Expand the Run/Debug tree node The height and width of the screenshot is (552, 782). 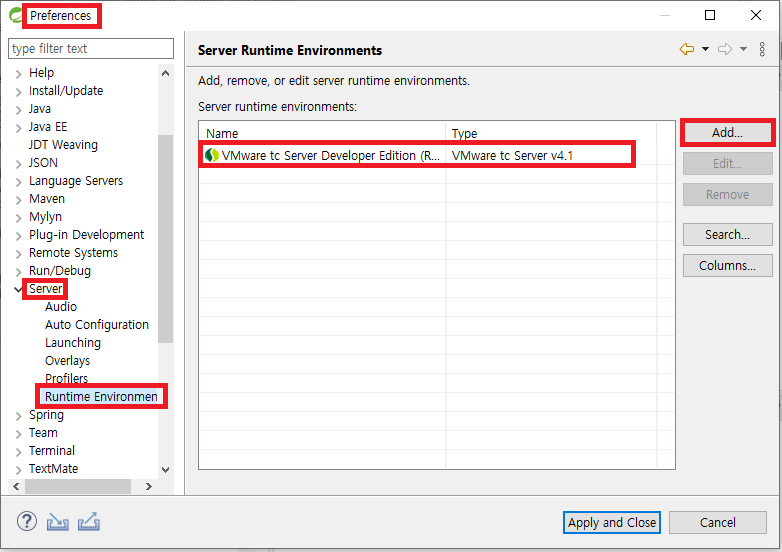pos(18,272)
